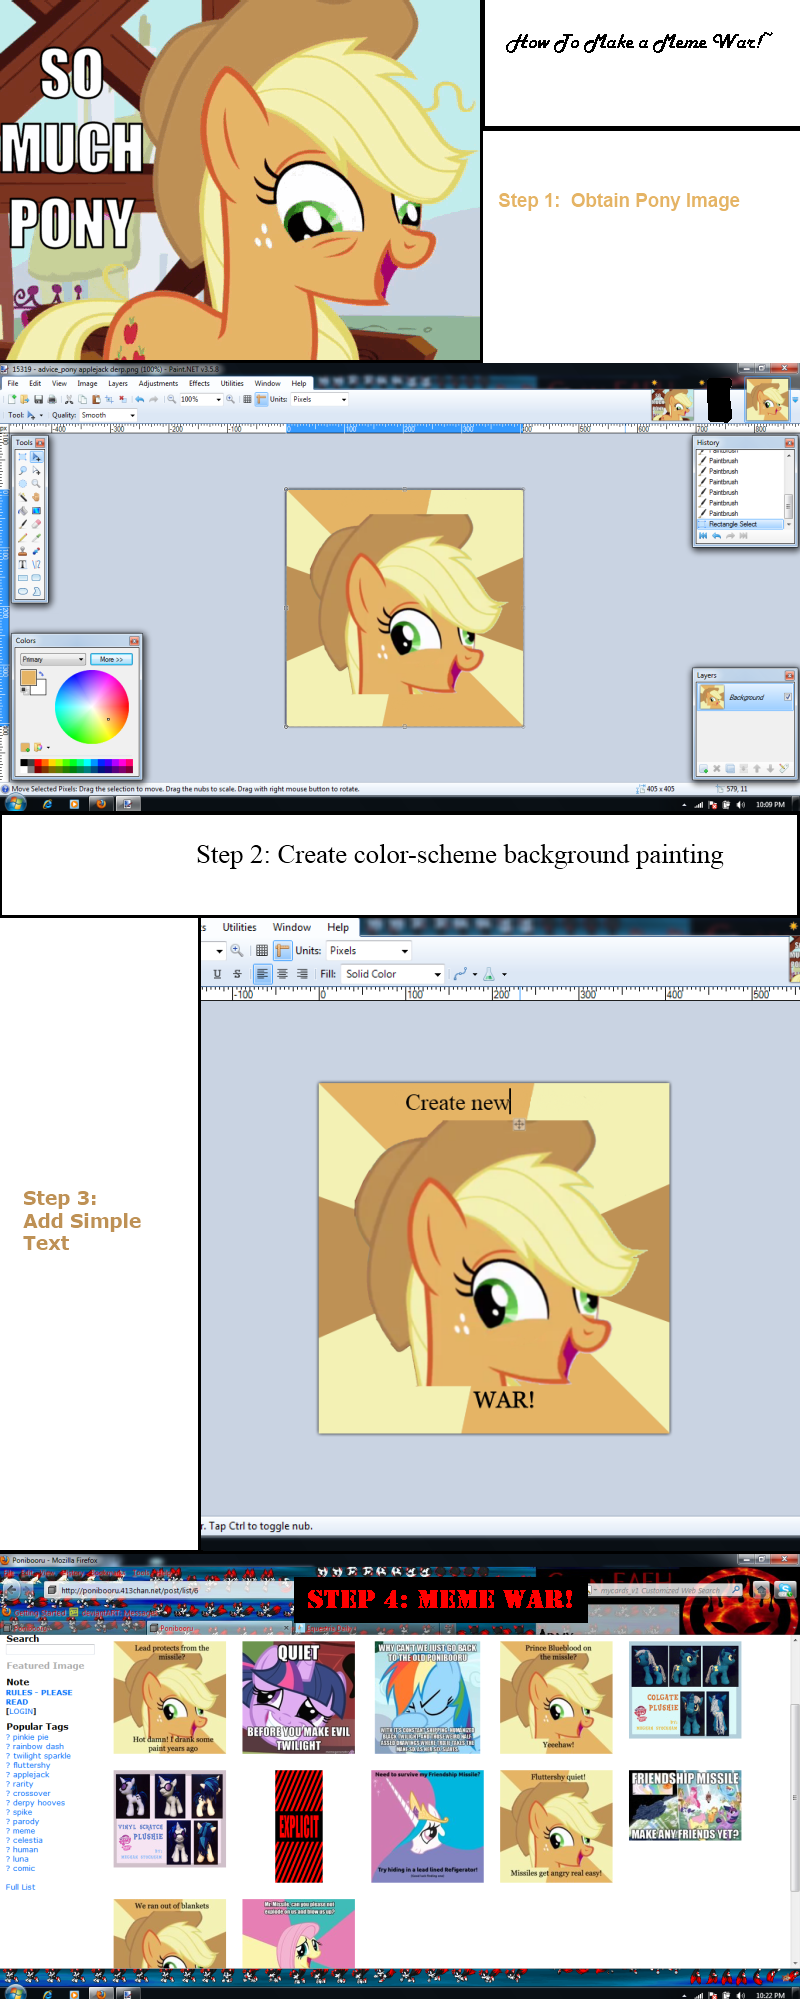The image size is (800, 2000).
Task: Select the Clone Stamp tool
Action: click(23, 550)
